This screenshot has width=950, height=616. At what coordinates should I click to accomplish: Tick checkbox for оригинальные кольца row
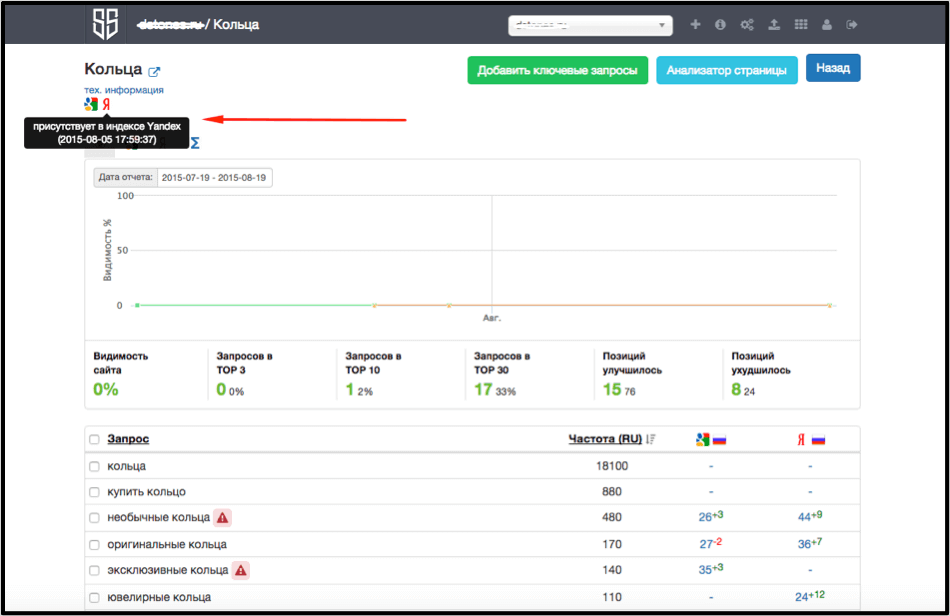[94, 545]
